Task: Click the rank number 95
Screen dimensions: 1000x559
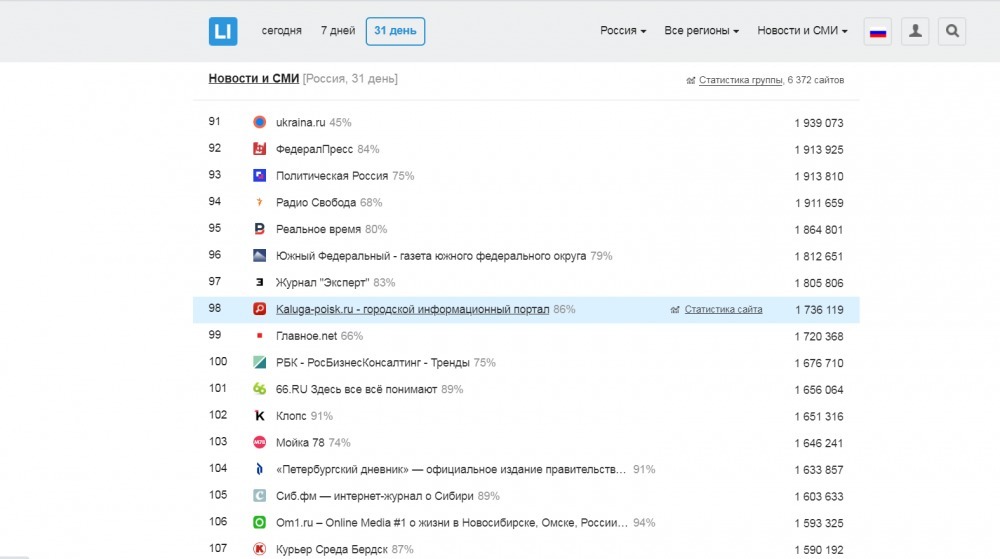Action: pyautogui.click(x=214, y=228)
